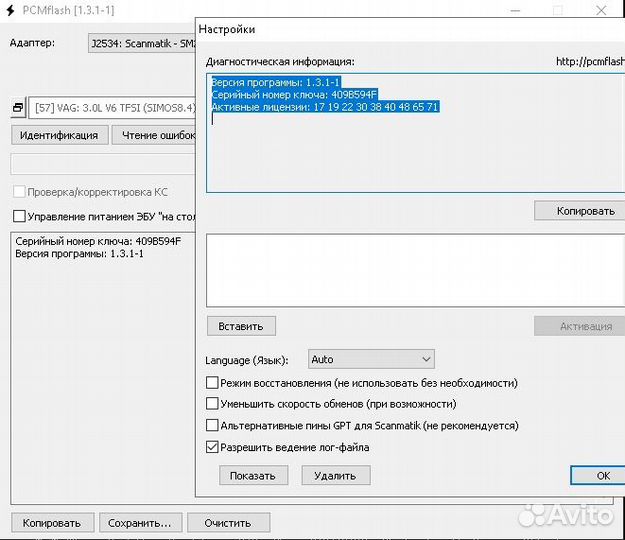Close the PCMflash main window
The image size is (625, 540).
(601, 10)
